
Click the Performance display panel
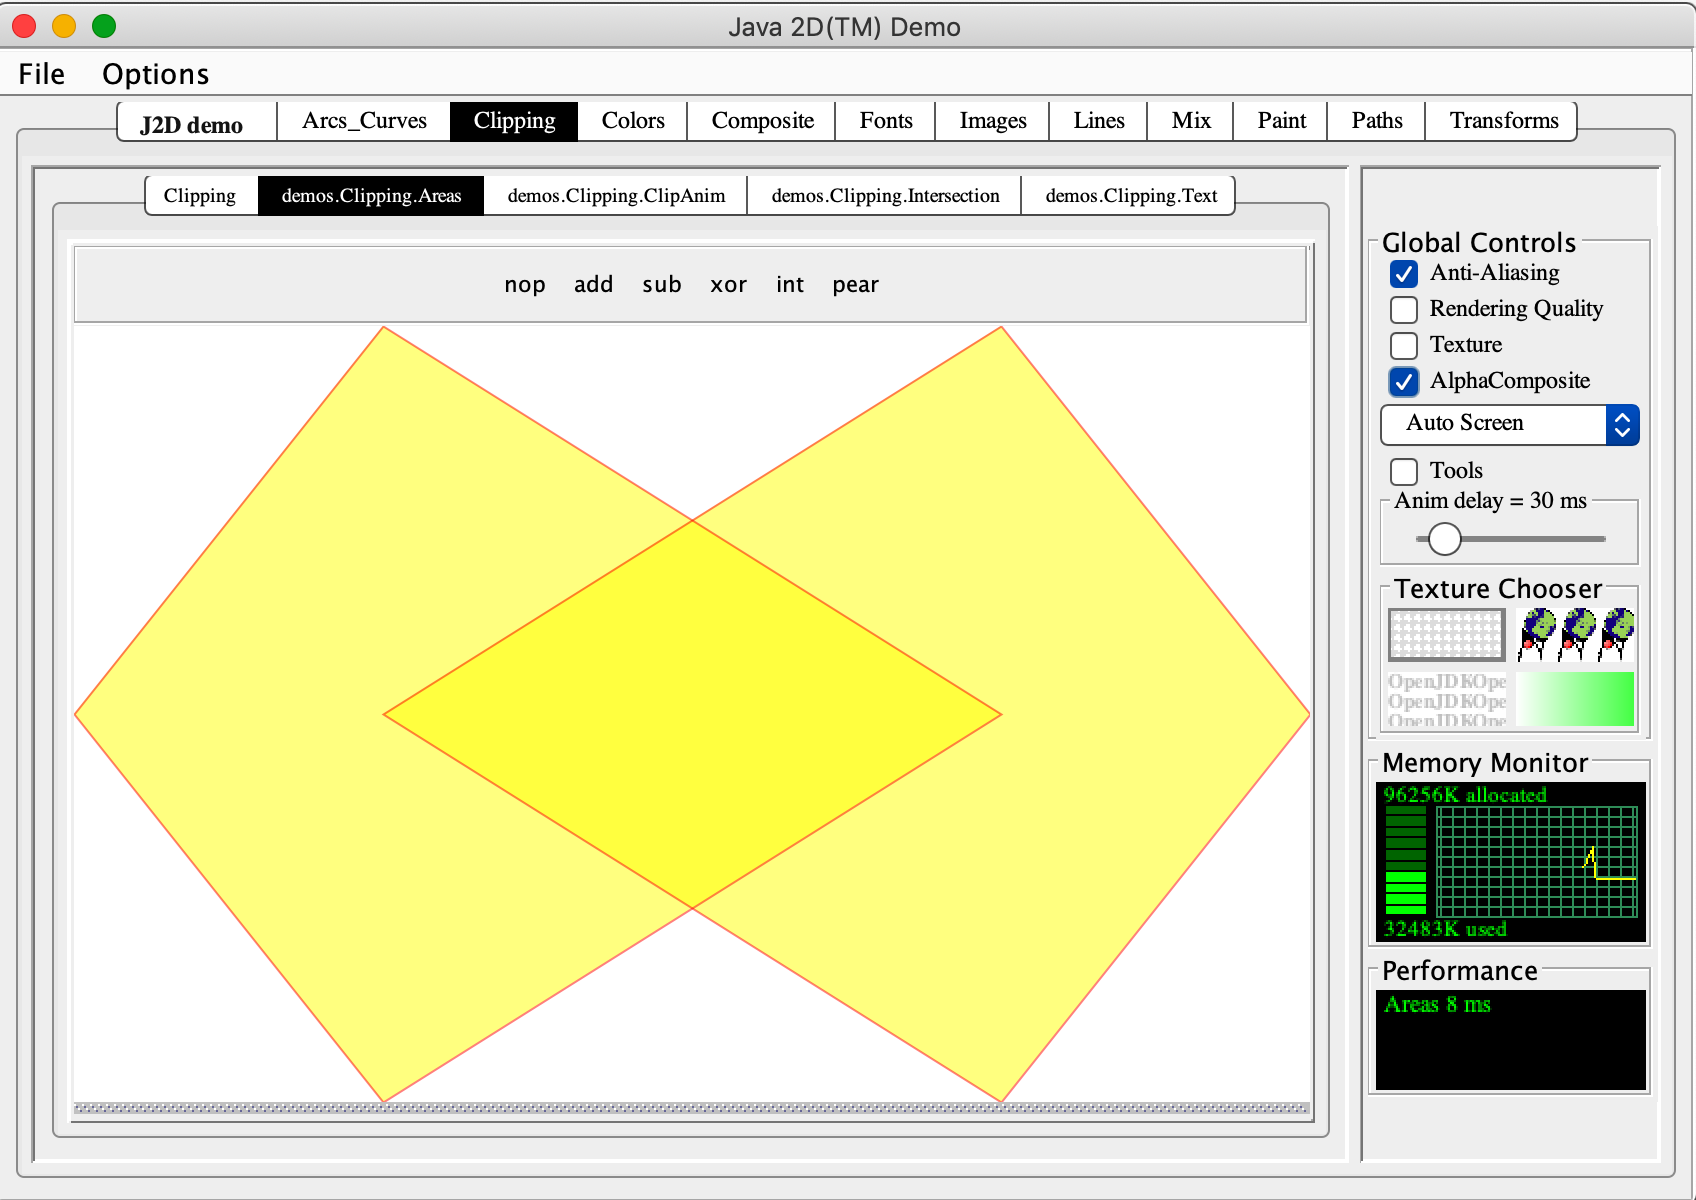(x=1510, y=1039)
